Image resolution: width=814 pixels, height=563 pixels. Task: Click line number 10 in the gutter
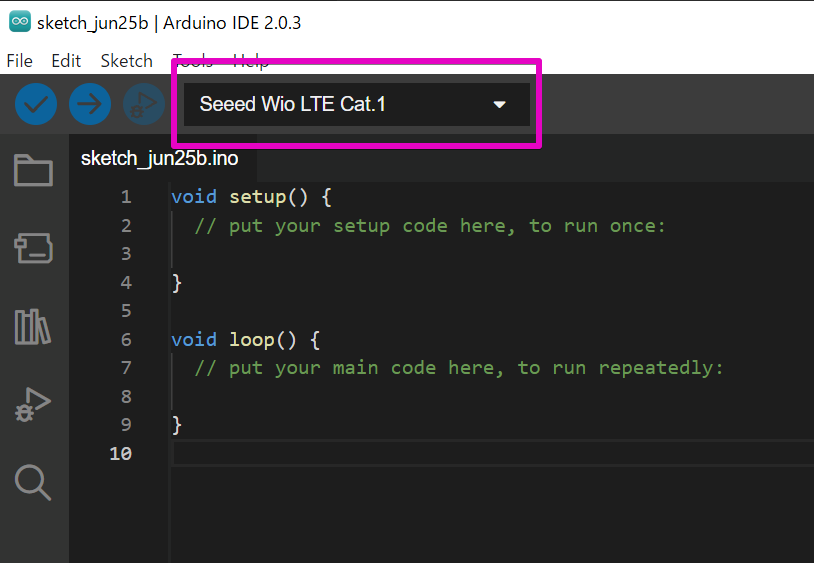[120, 454]
